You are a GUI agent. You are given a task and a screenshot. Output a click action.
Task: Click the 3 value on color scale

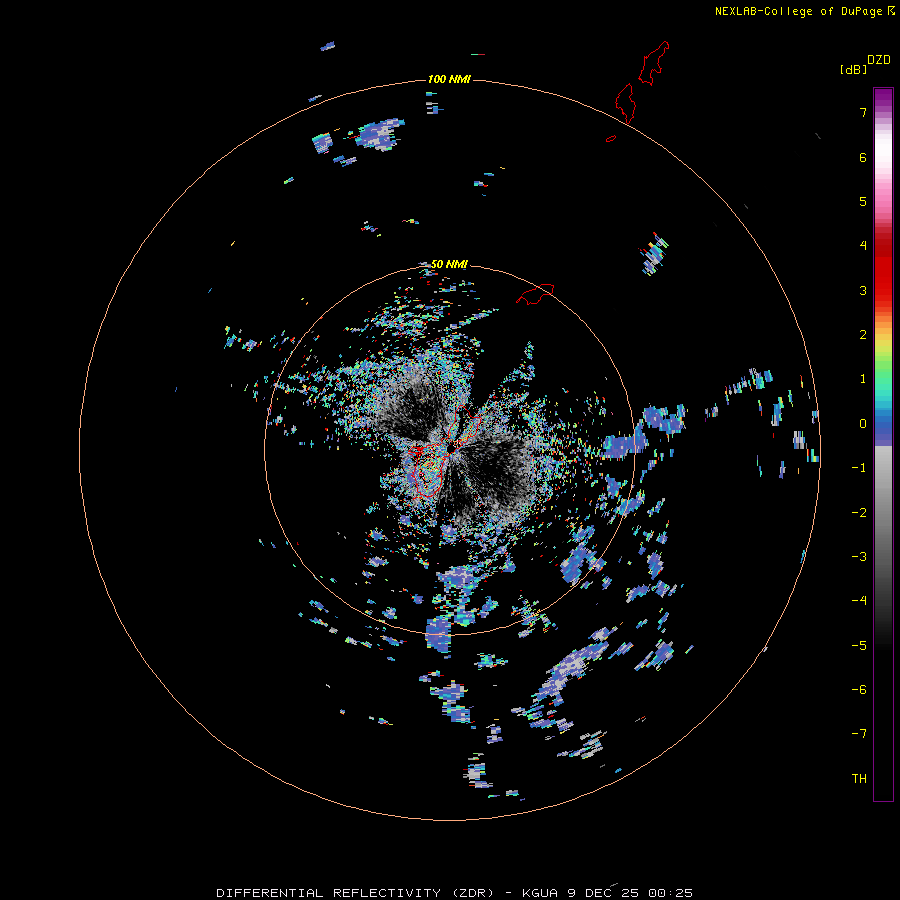pyautogui.click(x=863, y=290)
